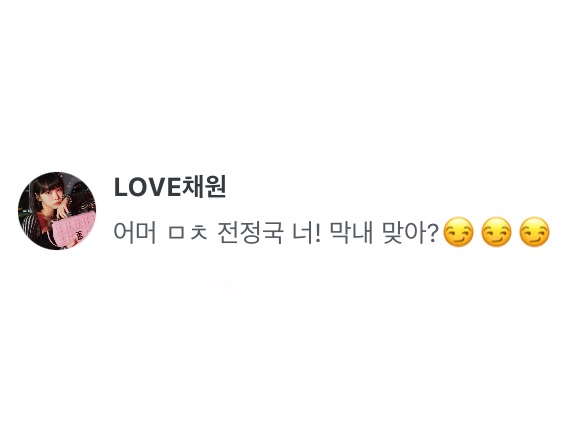The image size is (580, 435).
Task: Click the letter L starting the username
Action: pyautogui.click(x=121, y=188)
